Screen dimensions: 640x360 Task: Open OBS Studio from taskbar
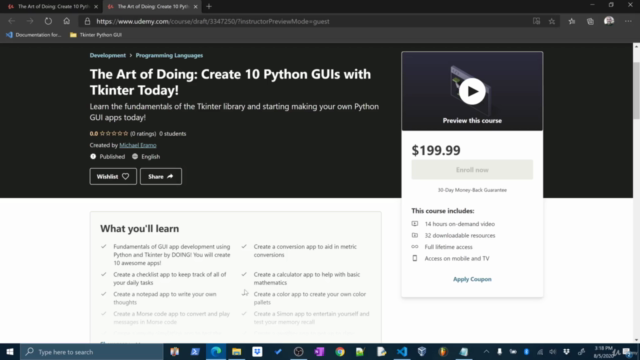(x=299, y=351)
